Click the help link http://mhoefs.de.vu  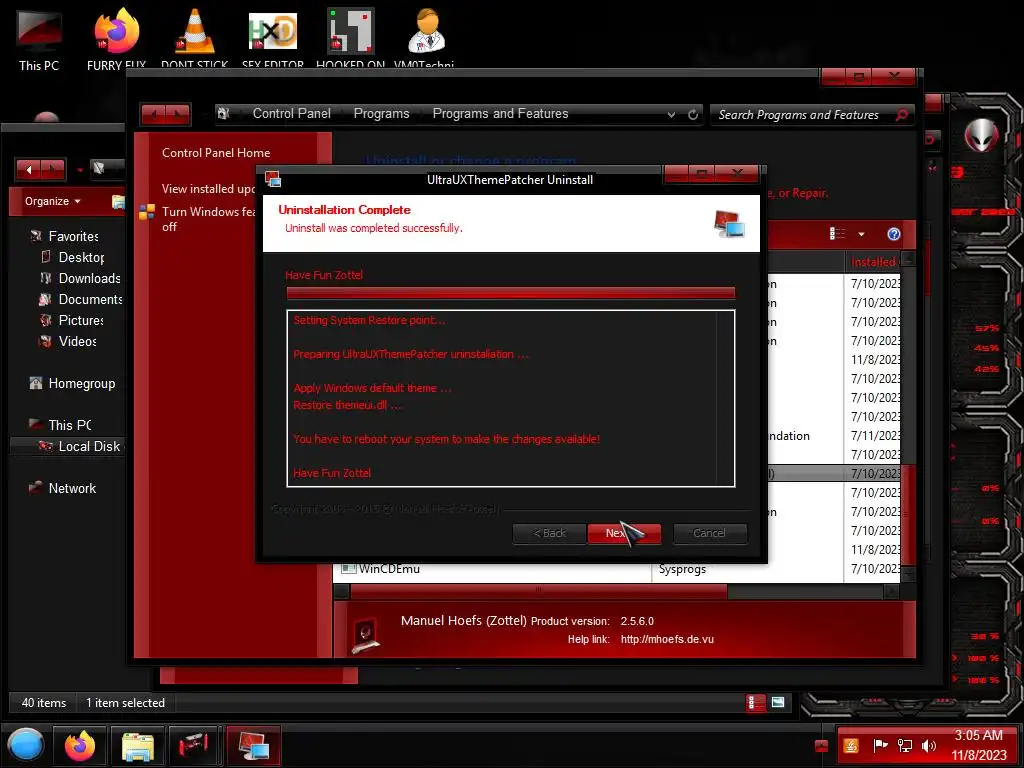[667, 639]
